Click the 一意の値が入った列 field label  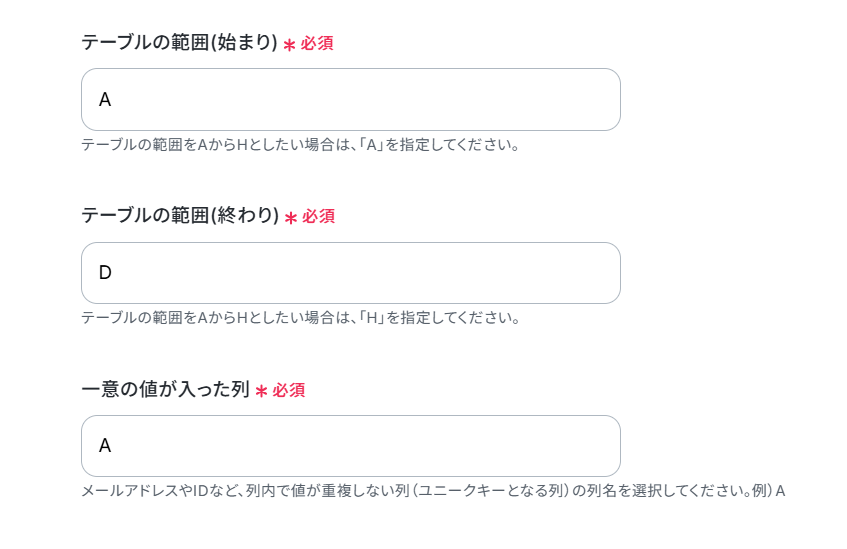tap(165, 389)
